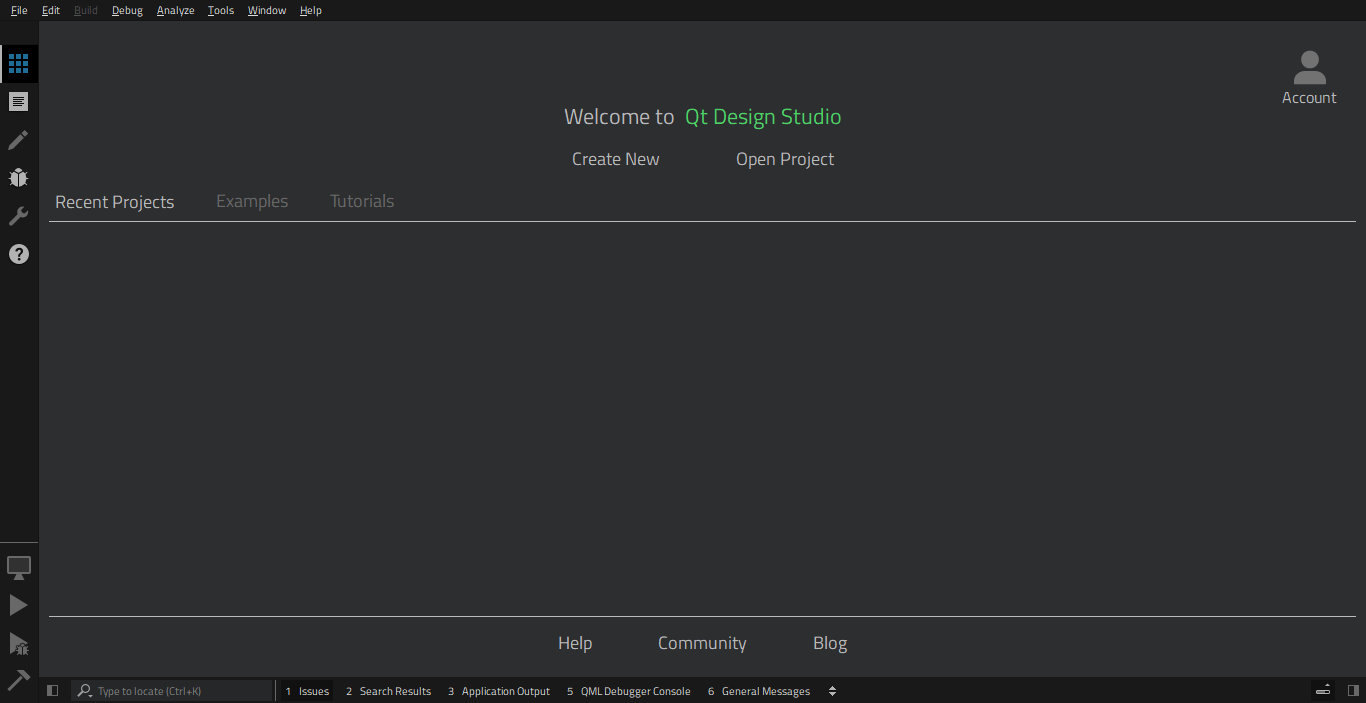Toggle the left sidebar visibility
This screenshot has height=703, width=1366.
tap(52, 690)
